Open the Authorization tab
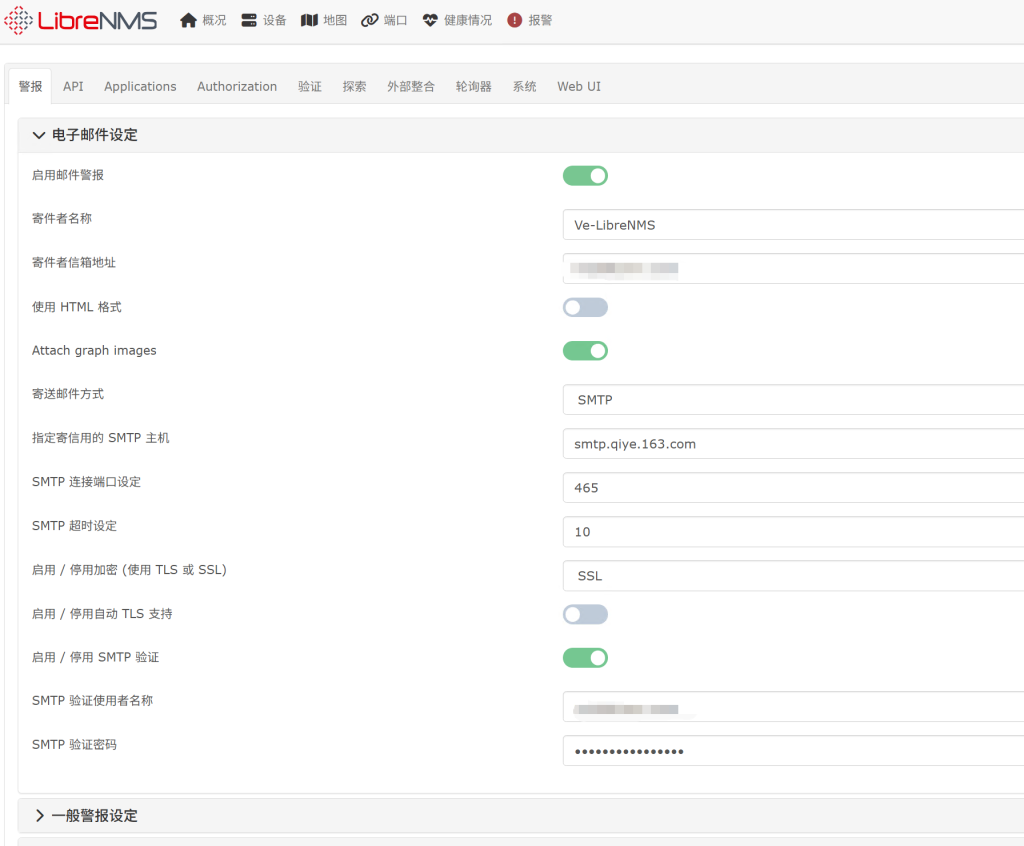 (237, 87)
